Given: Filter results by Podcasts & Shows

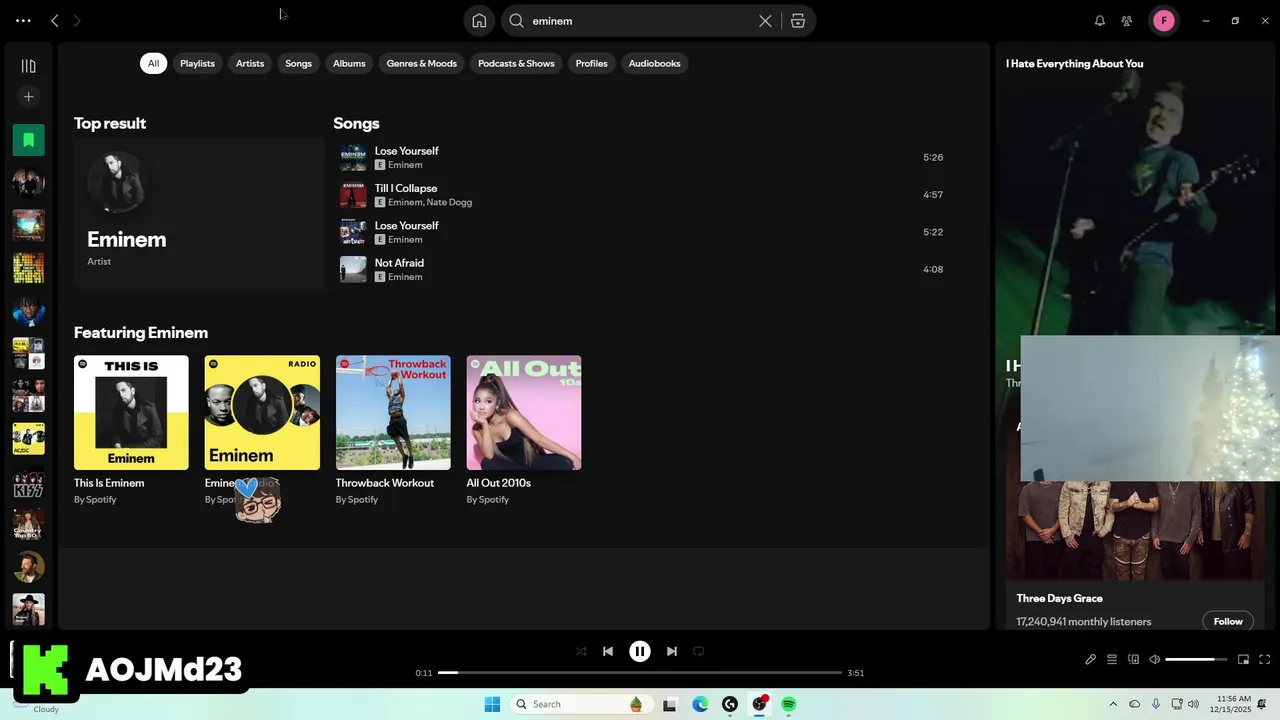Looking at the screenshot, I should [516, 63].
